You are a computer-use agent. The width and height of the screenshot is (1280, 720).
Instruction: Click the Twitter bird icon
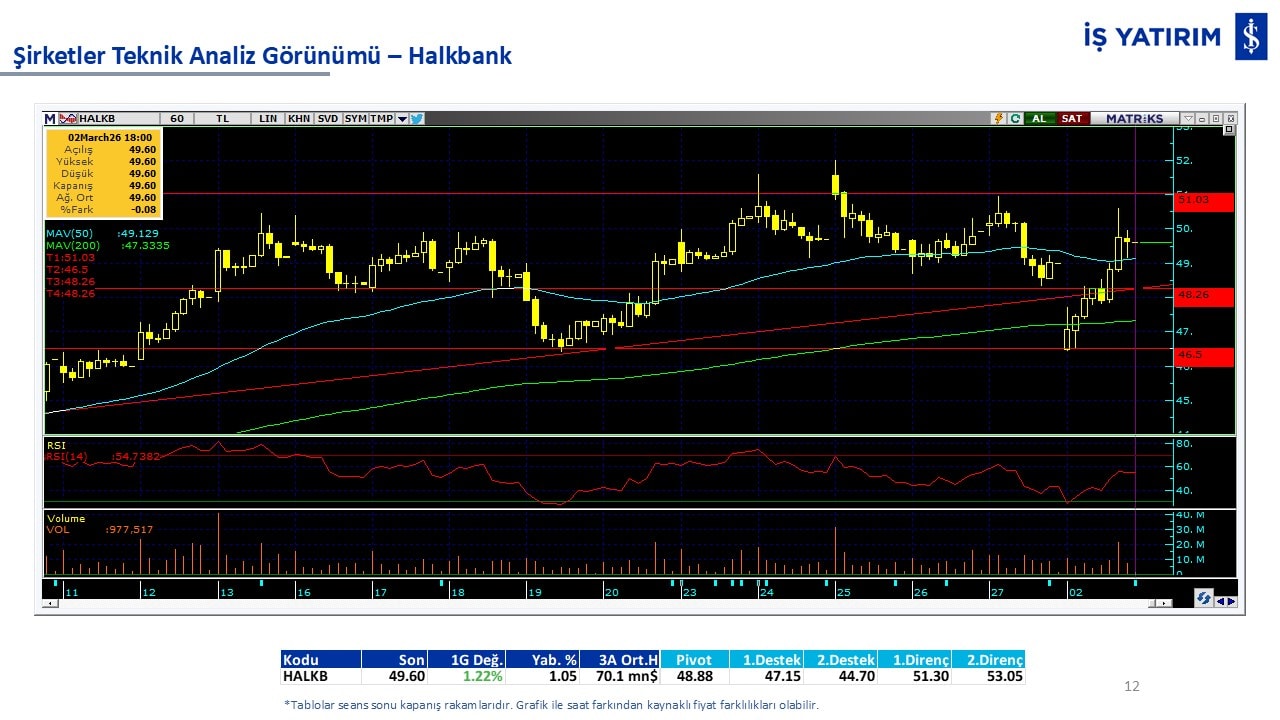click(x=417, y=118)
